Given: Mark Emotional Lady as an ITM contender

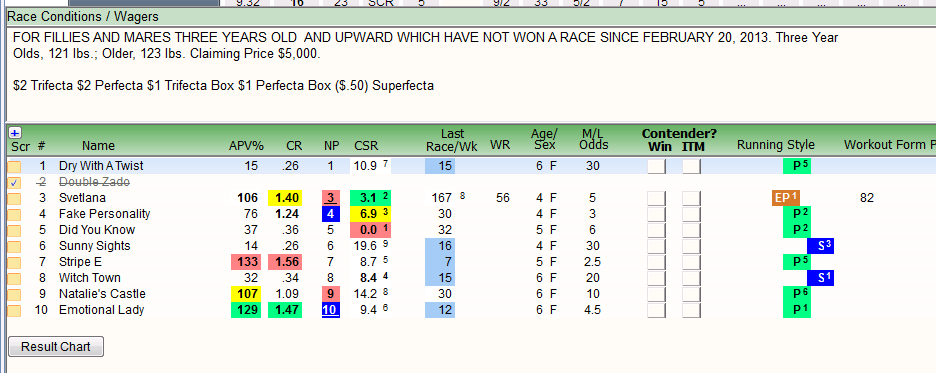Looking at the screenshot, I should (x=691, y=310).
